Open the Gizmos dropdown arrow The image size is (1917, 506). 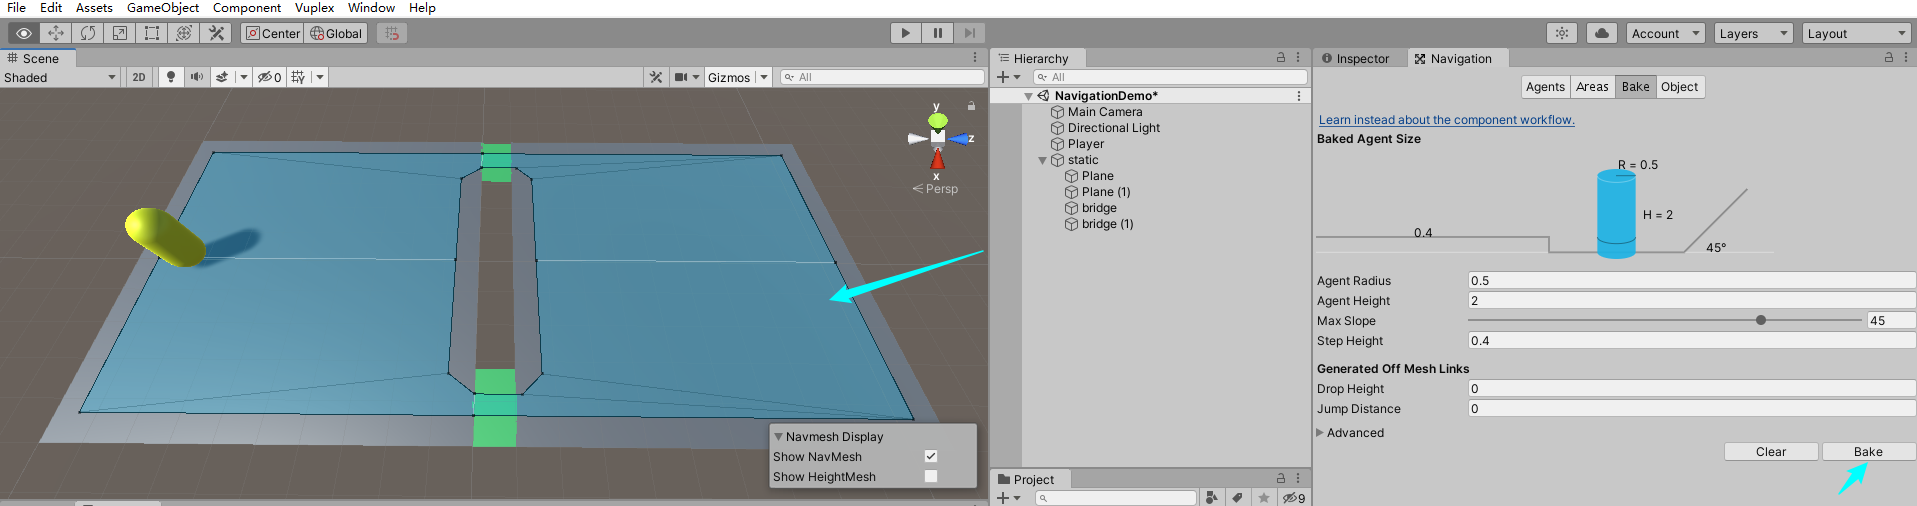point(764,77)
